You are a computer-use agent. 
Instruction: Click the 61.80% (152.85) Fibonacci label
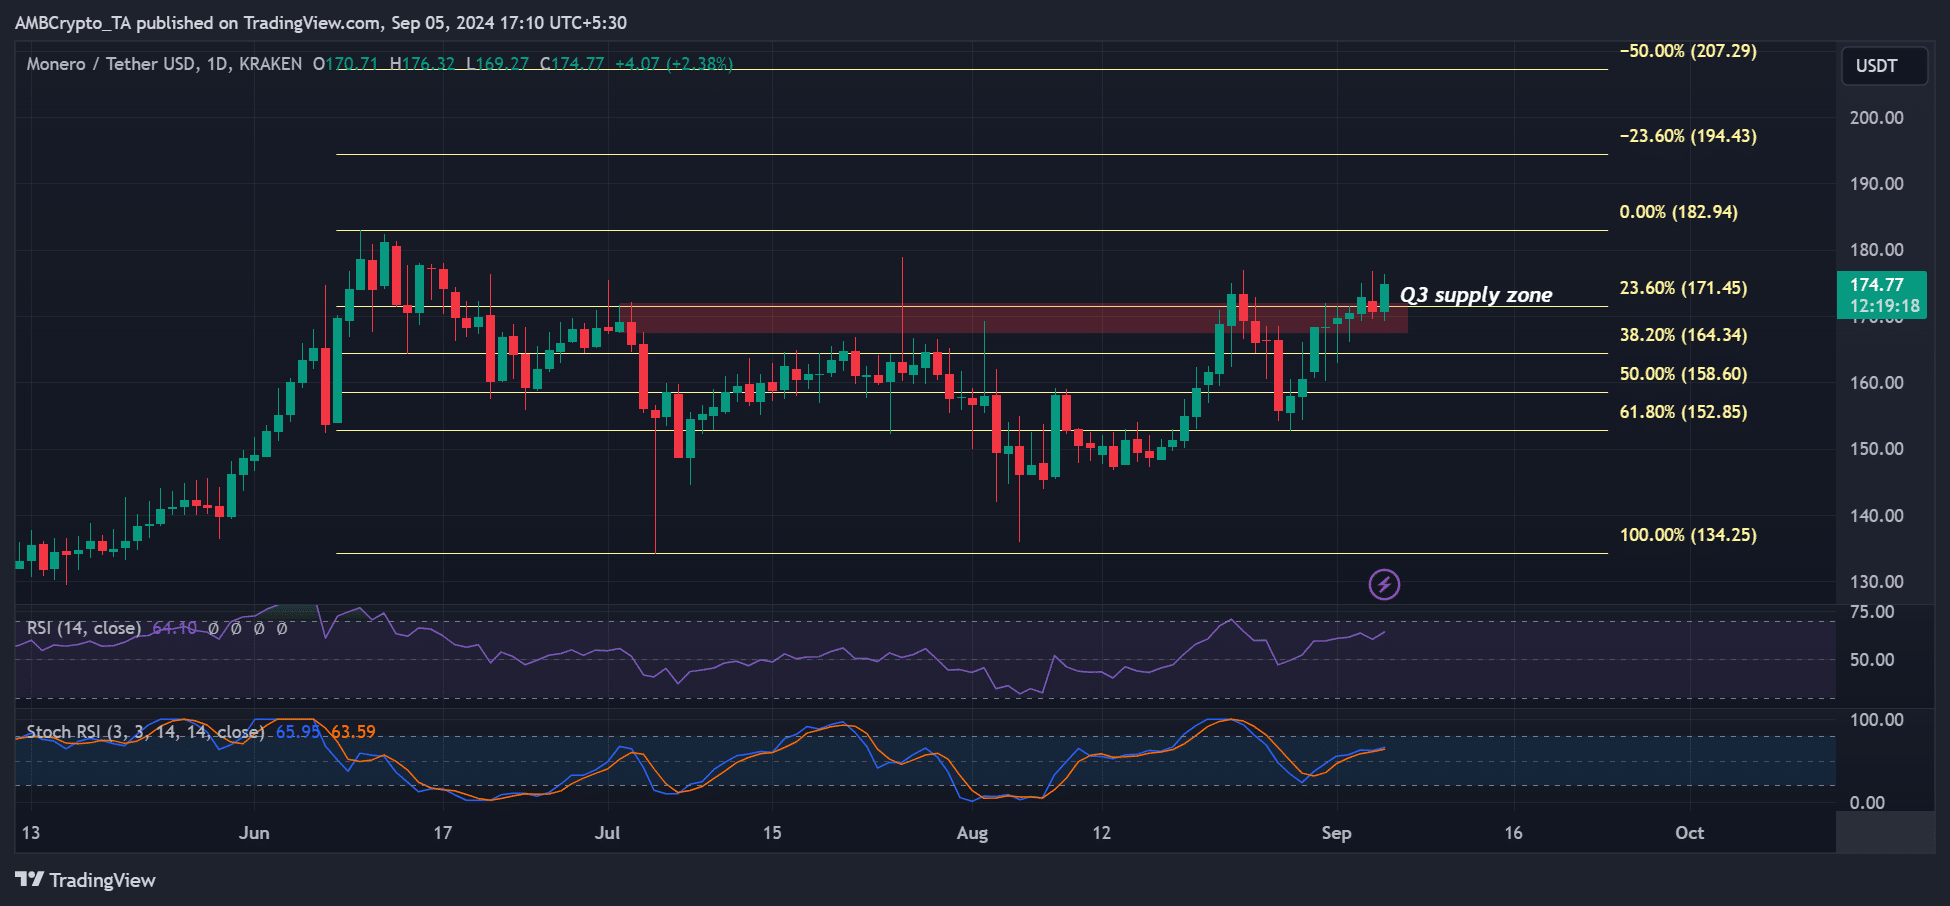(x=1684, y=412)
